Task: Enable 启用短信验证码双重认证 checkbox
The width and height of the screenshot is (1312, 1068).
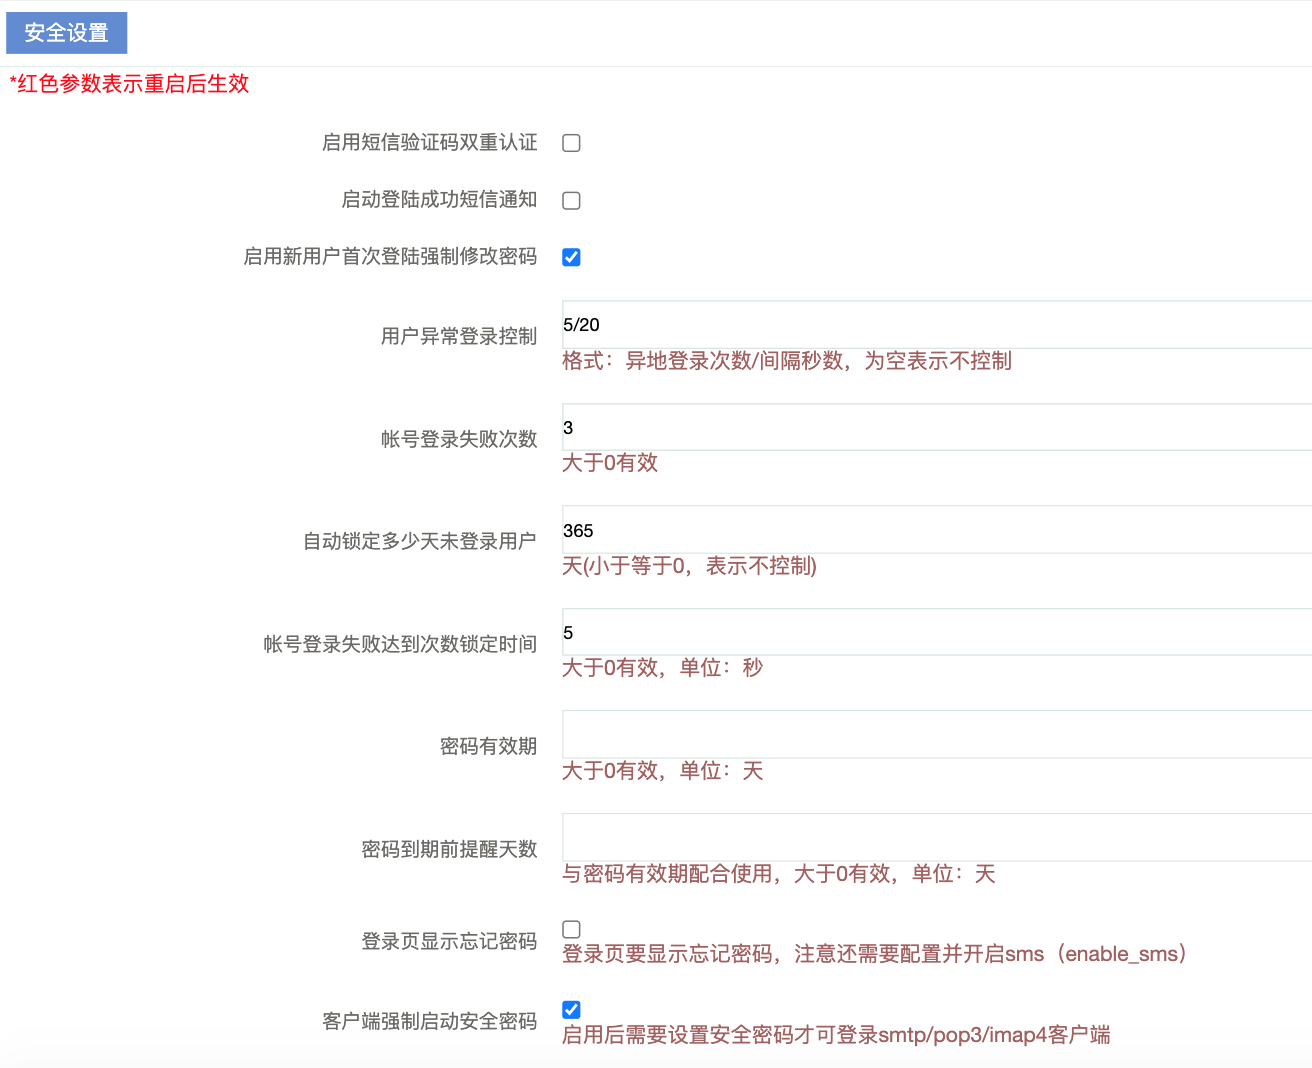Action: 571,143
